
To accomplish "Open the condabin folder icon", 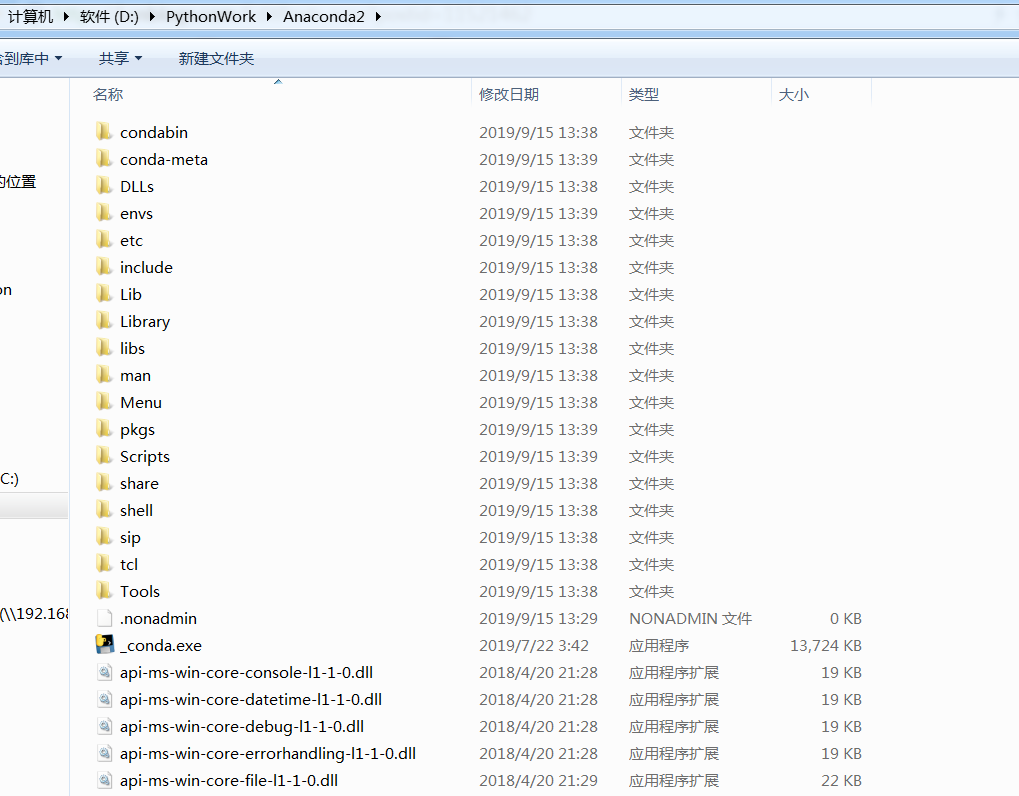I will (x=104, y=132).
